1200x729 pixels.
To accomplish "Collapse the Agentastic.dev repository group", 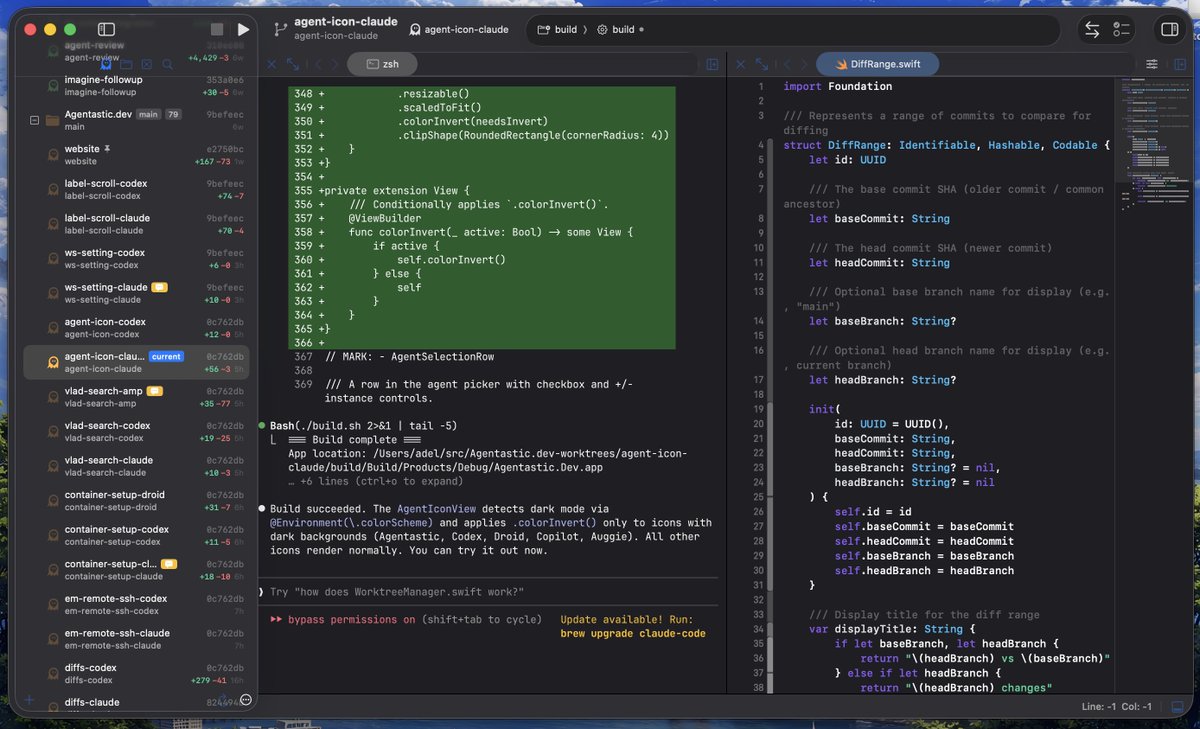I will [35, 120].
